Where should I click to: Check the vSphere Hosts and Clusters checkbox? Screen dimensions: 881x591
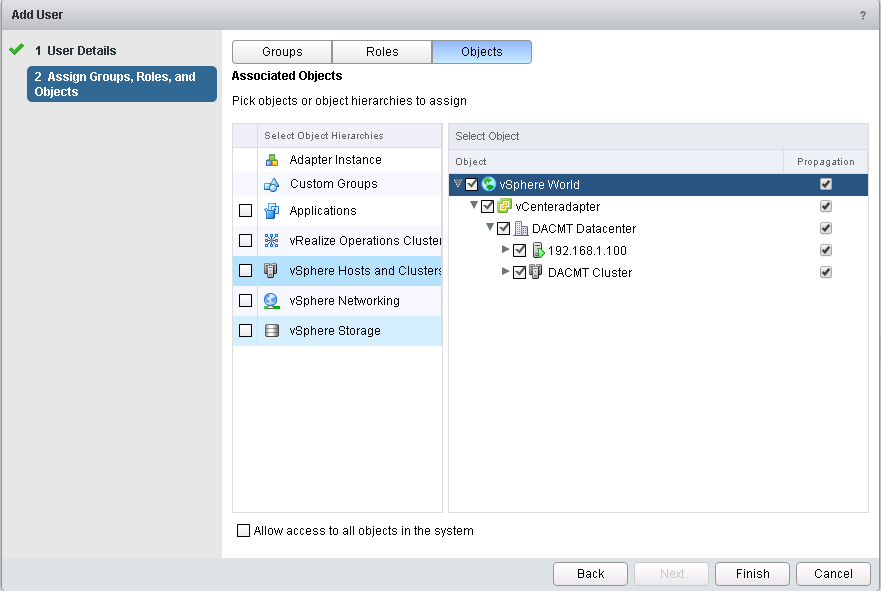click(246, 271)
